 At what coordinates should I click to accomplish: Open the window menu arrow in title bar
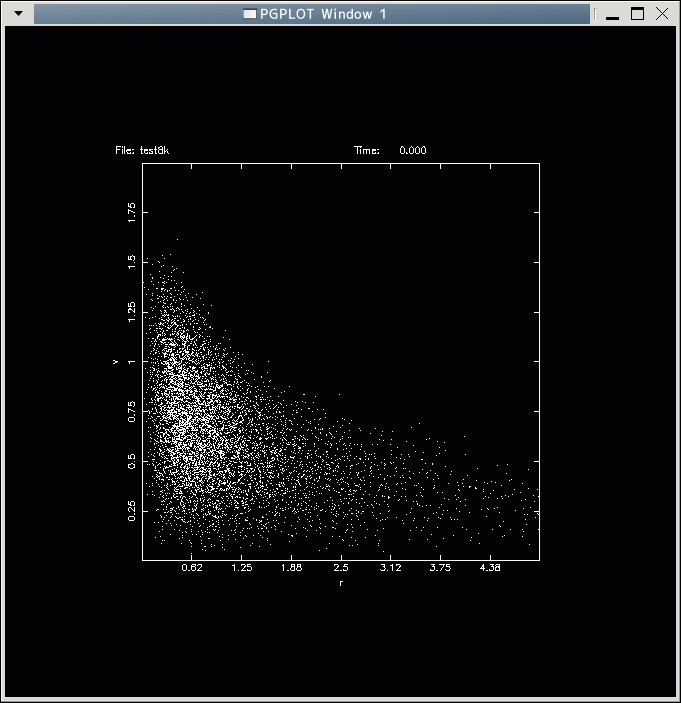[17, 14]
